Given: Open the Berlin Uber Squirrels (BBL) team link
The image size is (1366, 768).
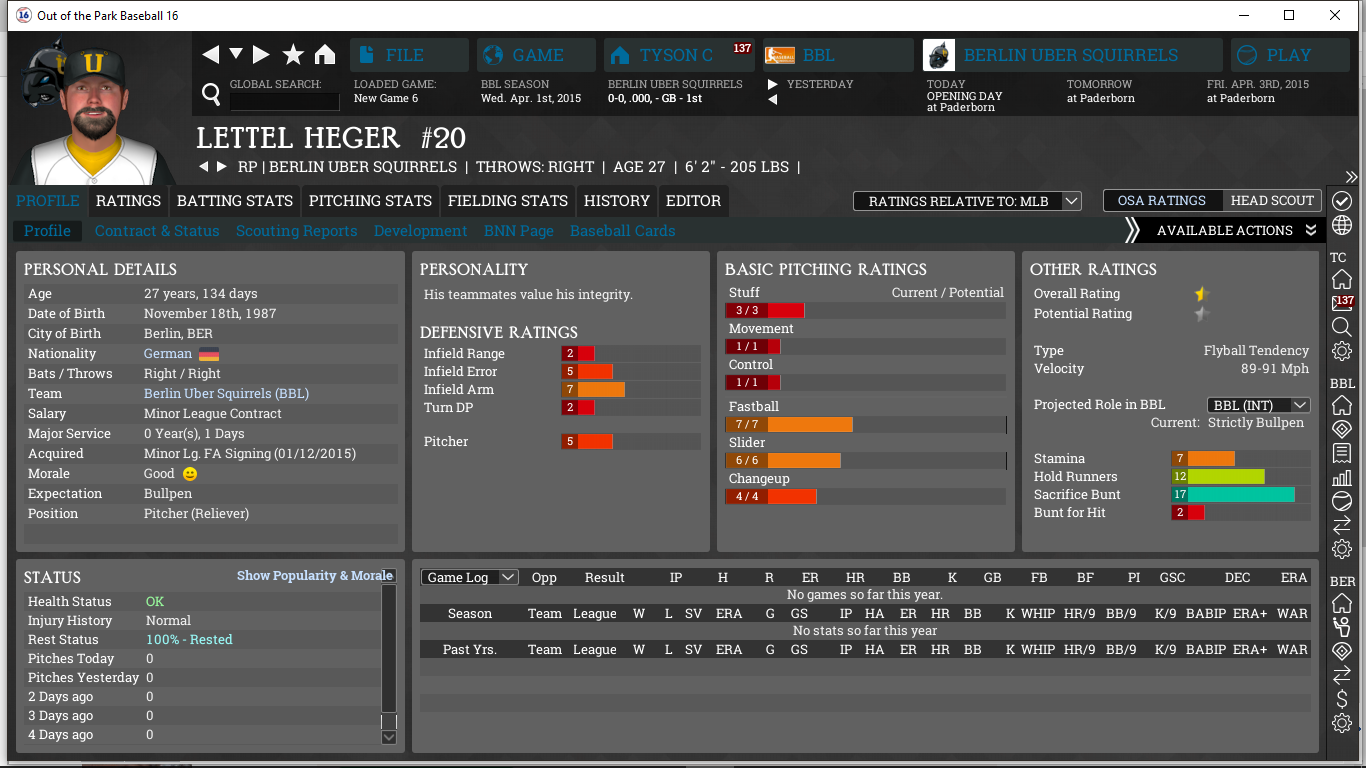Looking at the screenshot, I should click(226, 394).
